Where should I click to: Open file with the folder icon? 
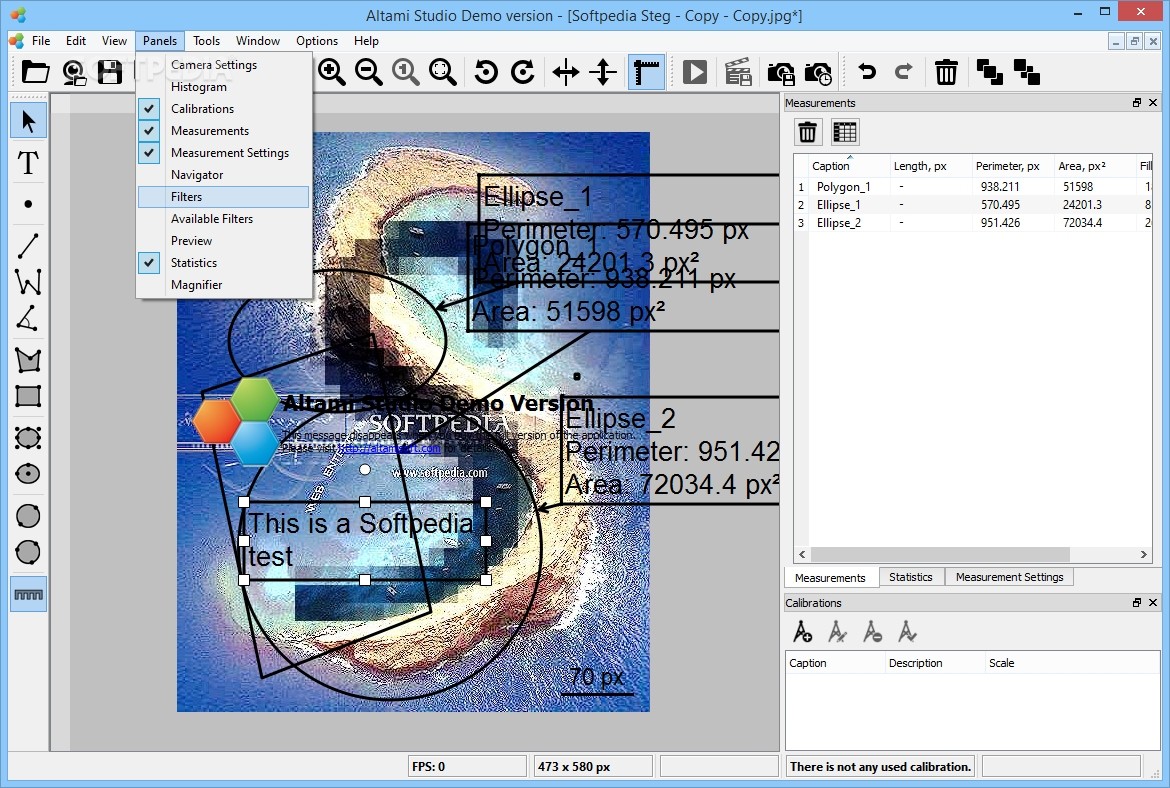[x=35, y=72]
